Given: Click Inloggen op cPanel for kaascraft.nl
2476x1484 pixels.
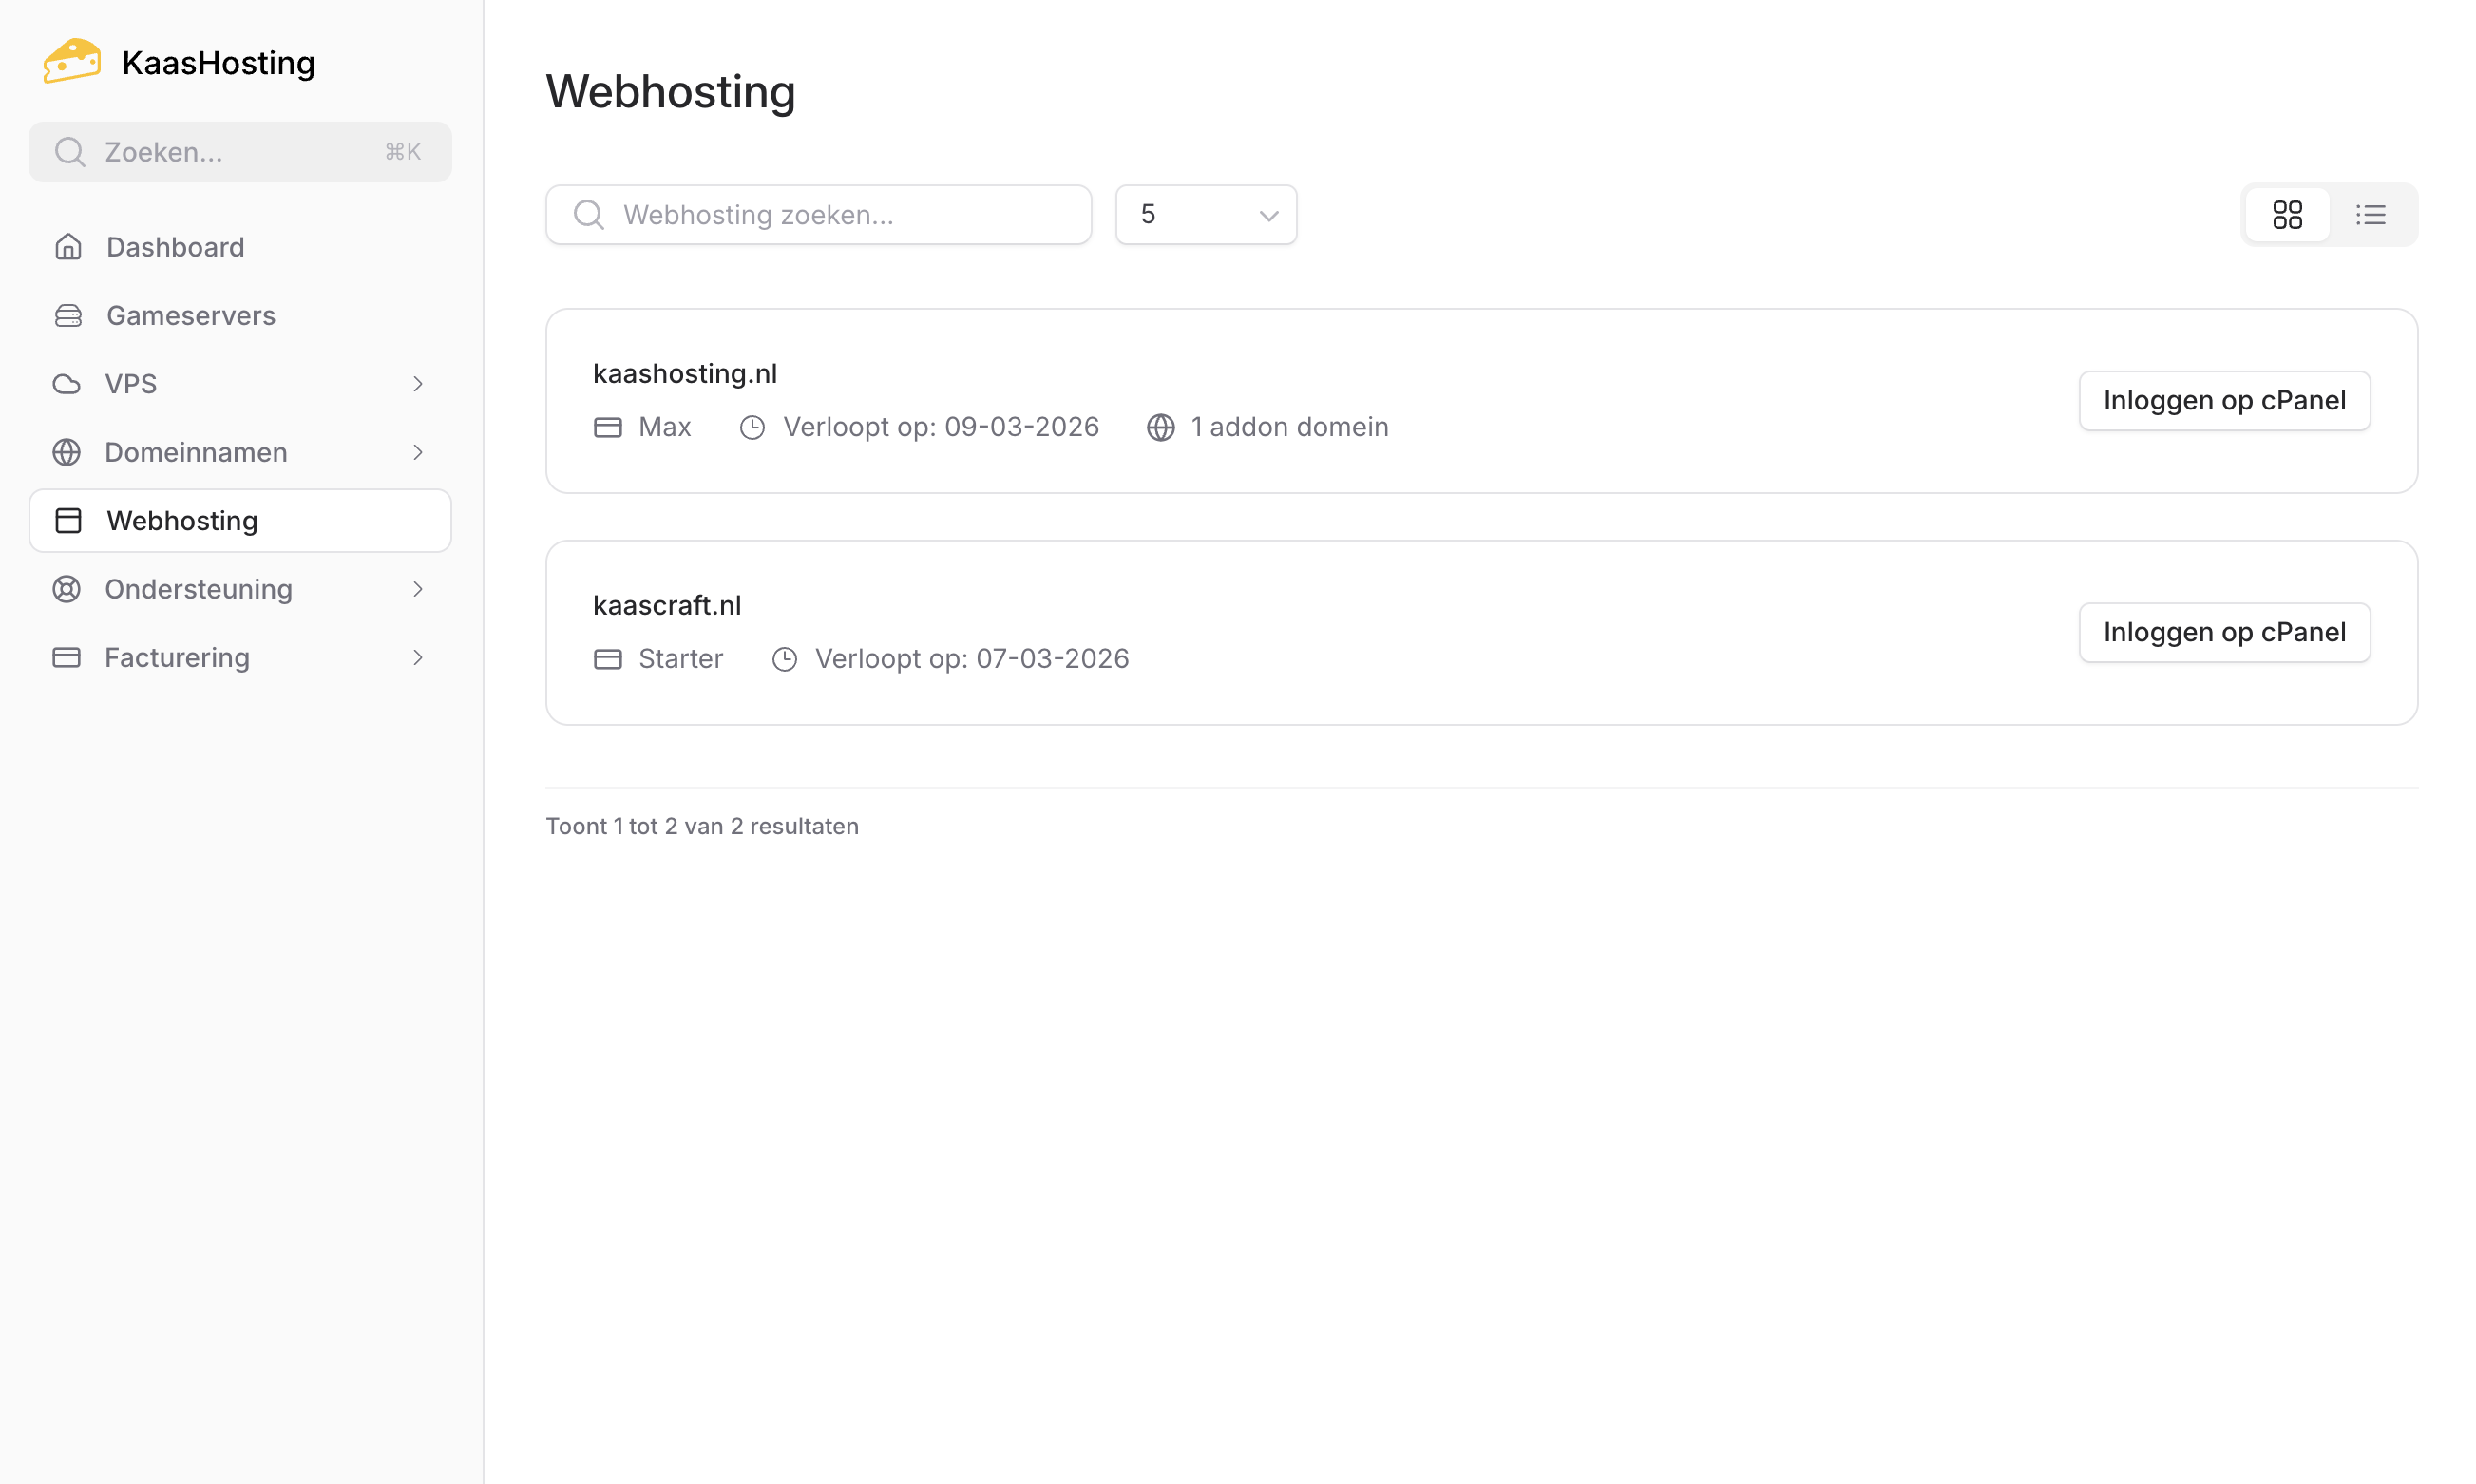Looking at the screenshot, I should click(x=2224, y=632).
